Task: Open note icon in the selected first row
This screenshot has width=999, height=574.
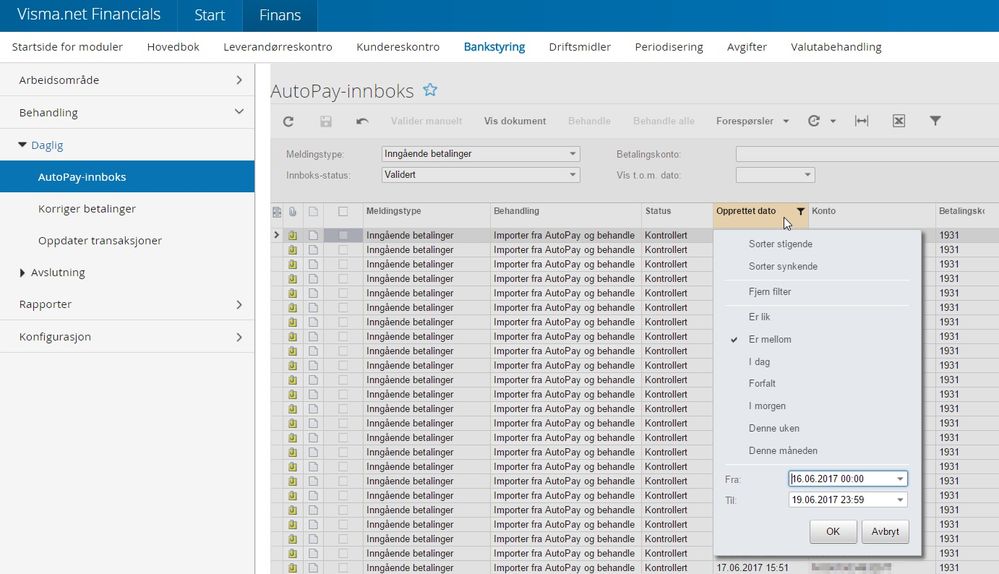Action: [313, 235]
